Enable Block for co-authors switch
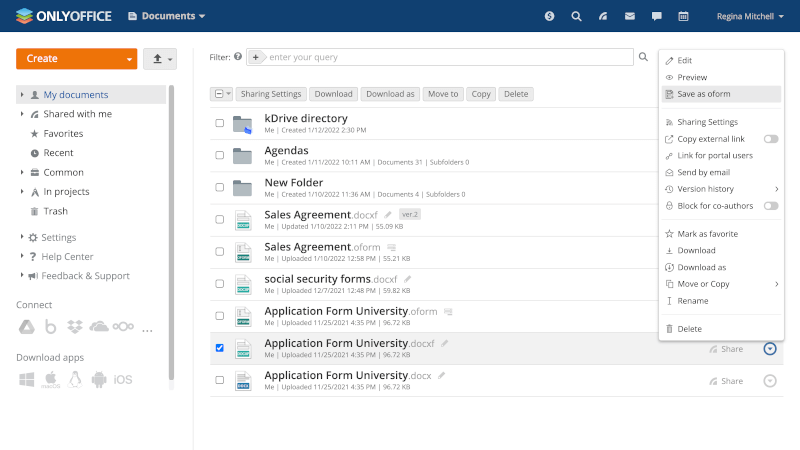Viewport: 800px width, 450px height. [771, 205]
